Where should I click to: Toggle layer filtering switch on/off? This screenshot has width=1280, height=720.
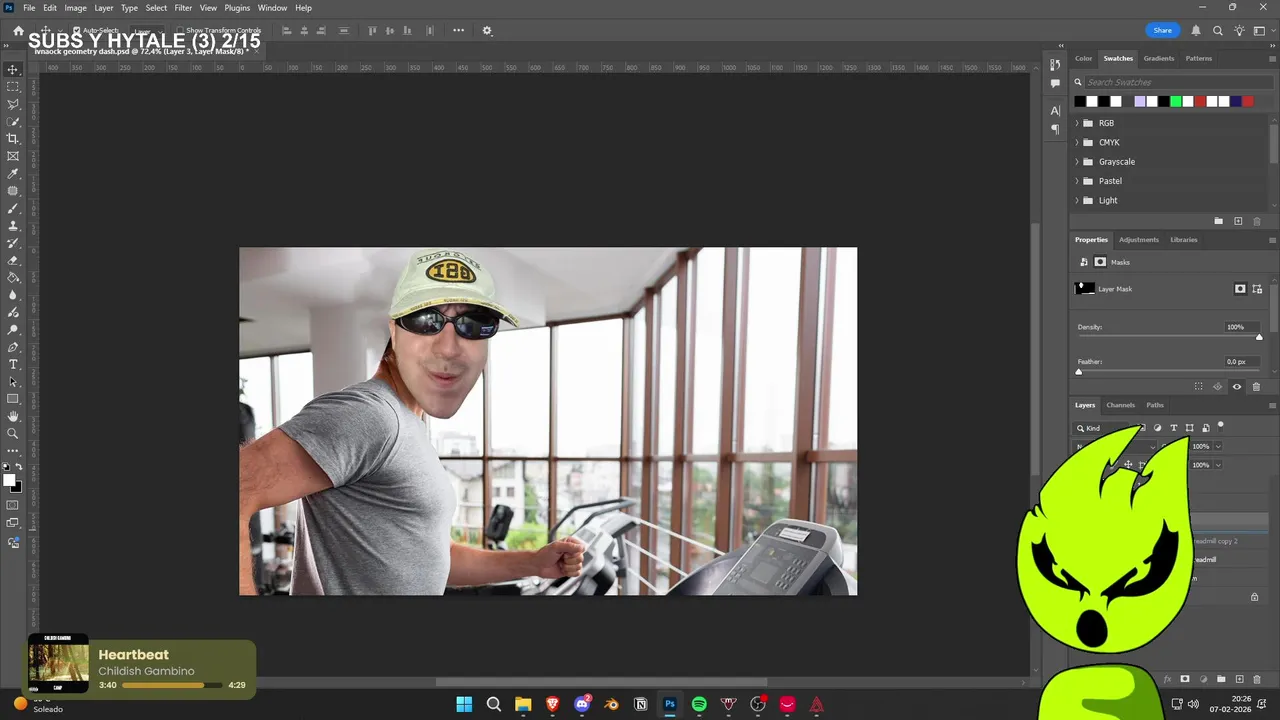[x=1220, y=426]
